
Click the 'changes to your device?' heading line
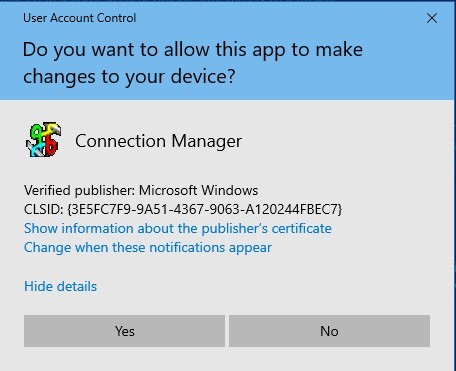click(129, 77)
